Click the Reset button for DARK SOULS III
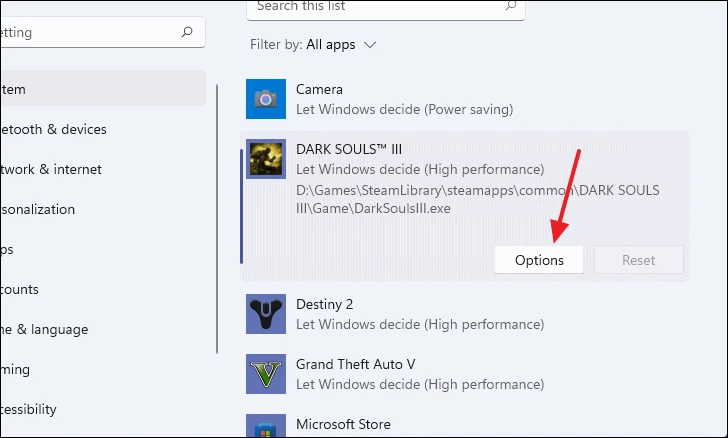 638,260
